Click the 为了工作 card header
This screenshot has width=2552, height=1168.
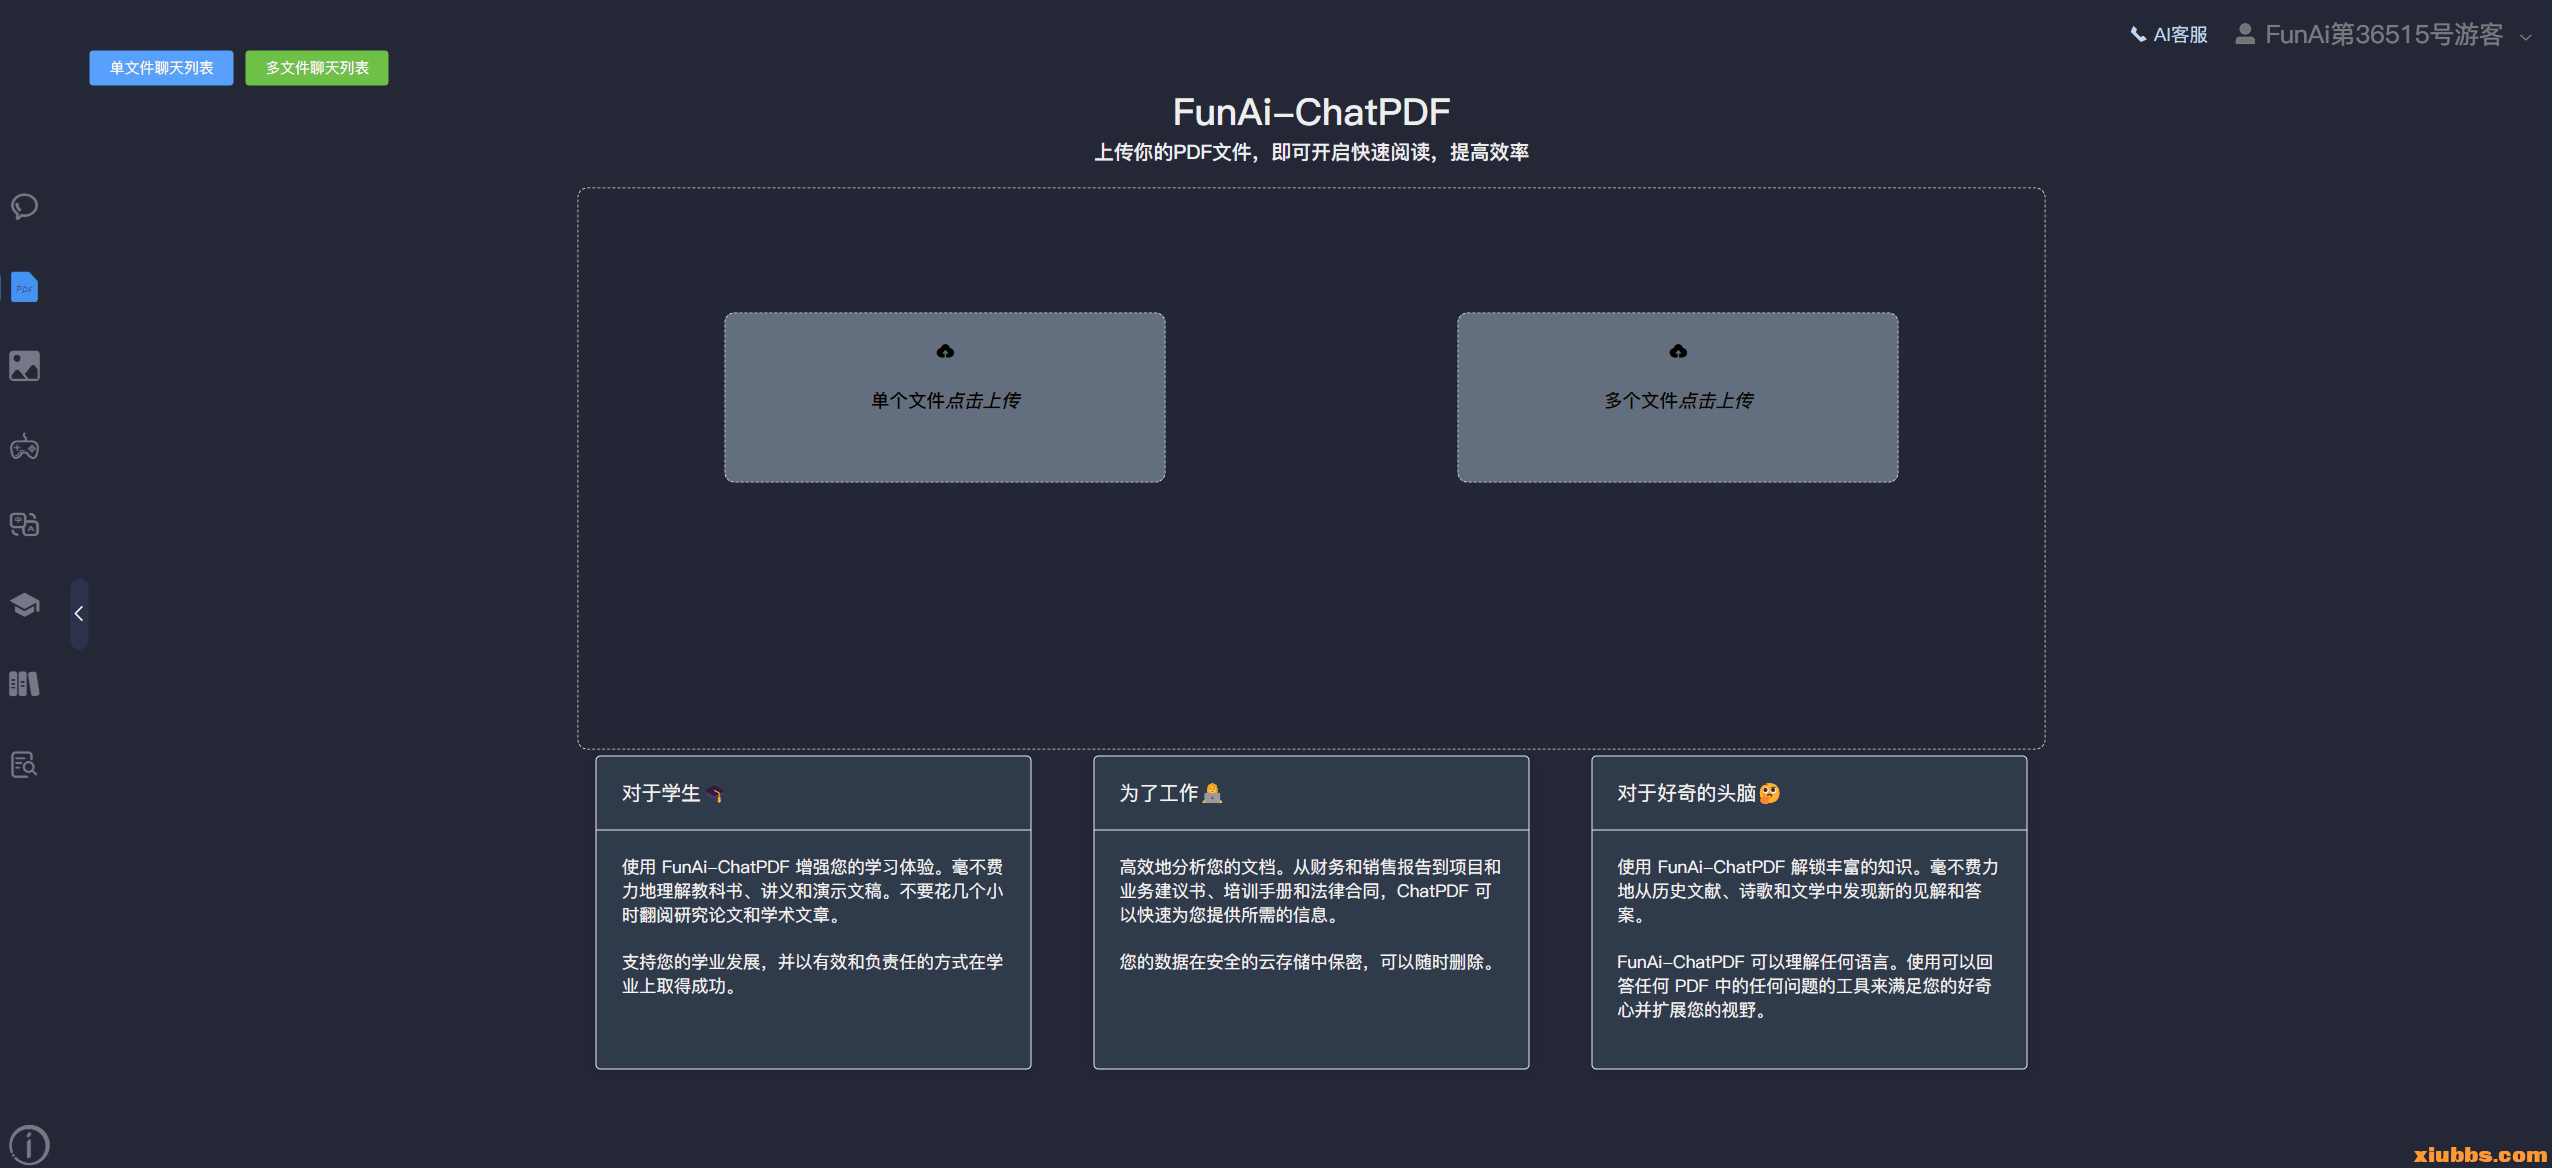tap(1310, 793)
